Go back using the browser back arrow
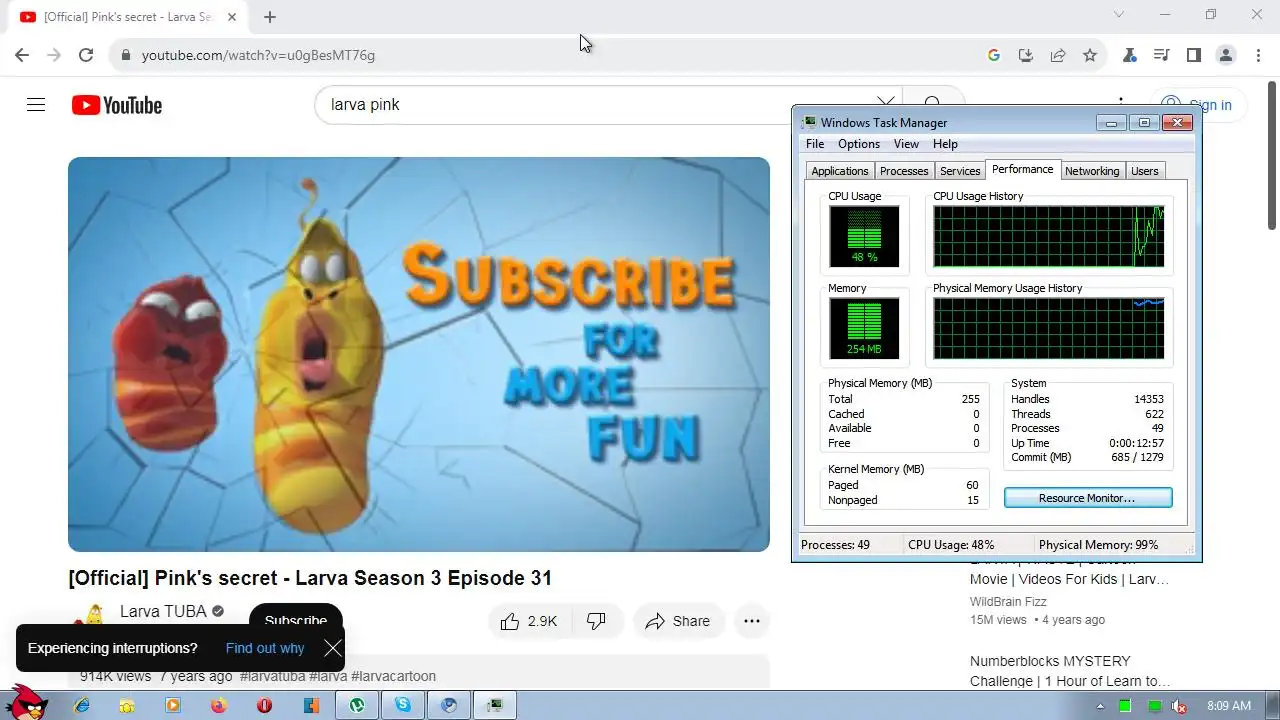 [22, 55]
